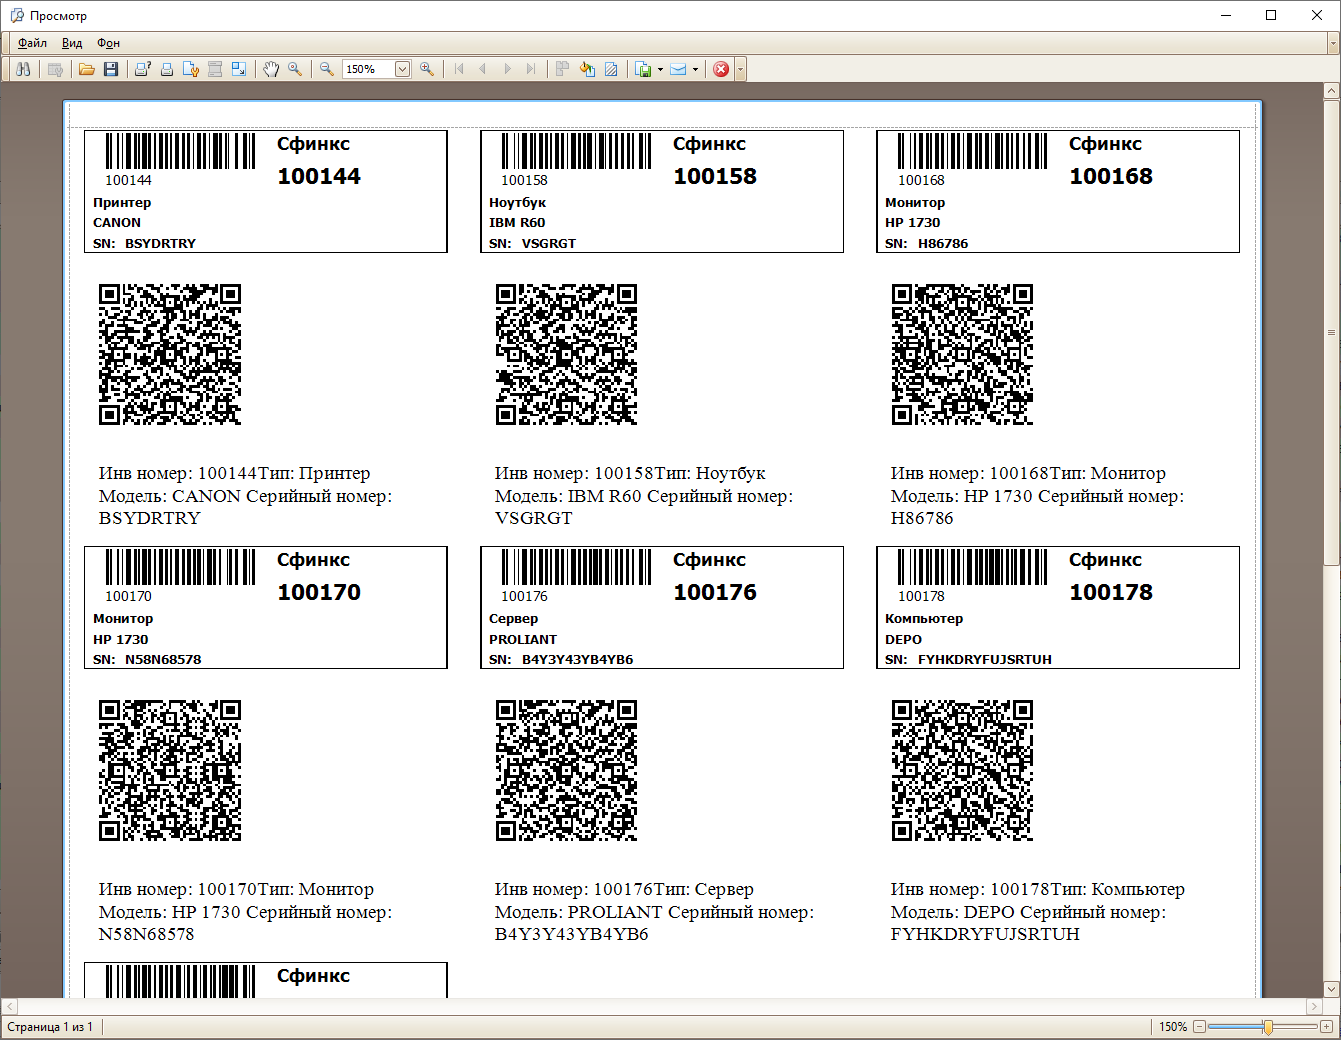The width and height of the screenshot is (1341, 1040).
Task: Click the QR code for item 100178
Action: tap(962, 771)
